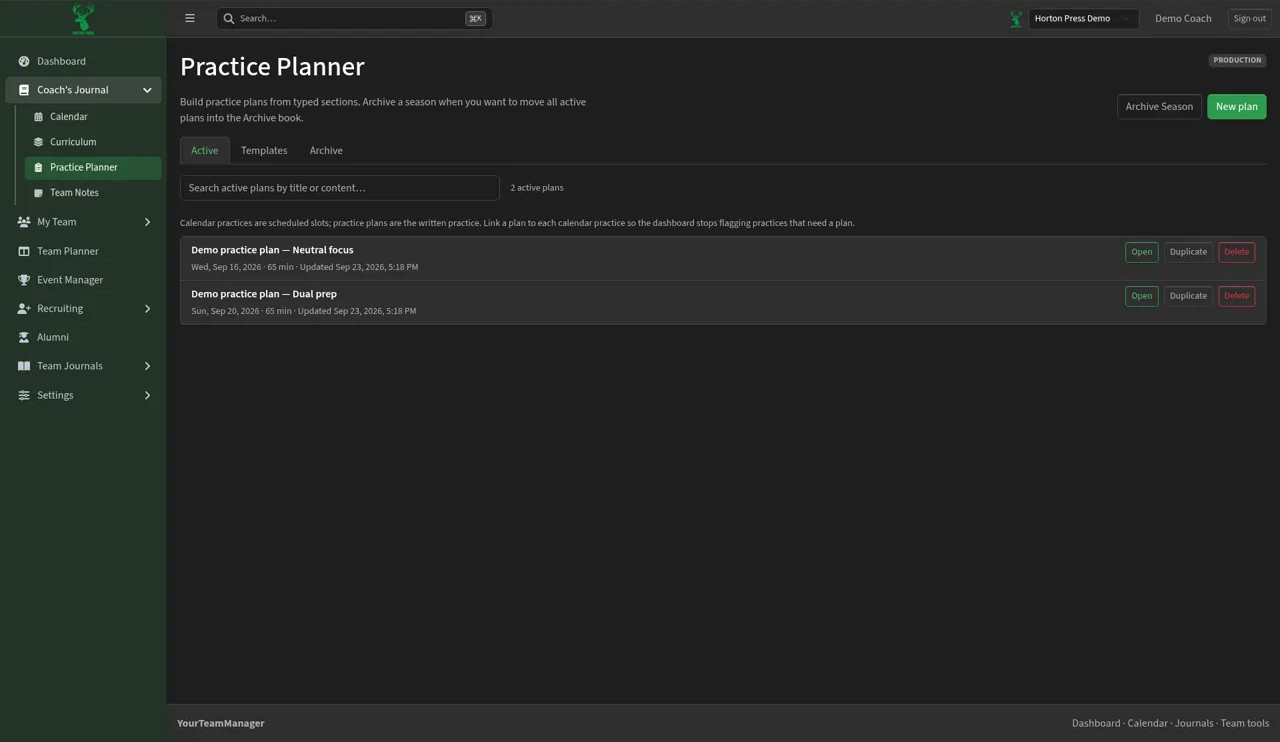
Task: Click the Practice Planner clipboard icon
Action: tap(38, 168)
